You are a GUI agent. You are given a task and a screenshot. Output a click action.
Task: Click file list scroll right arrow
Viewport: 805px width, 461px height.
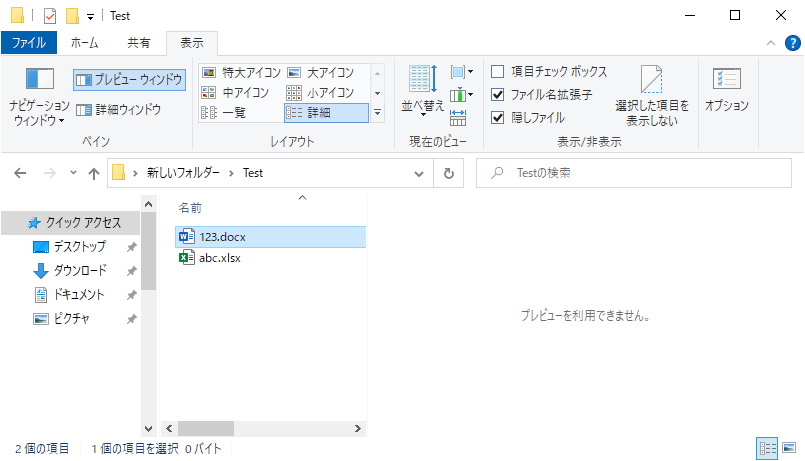[x=358, y=429]
